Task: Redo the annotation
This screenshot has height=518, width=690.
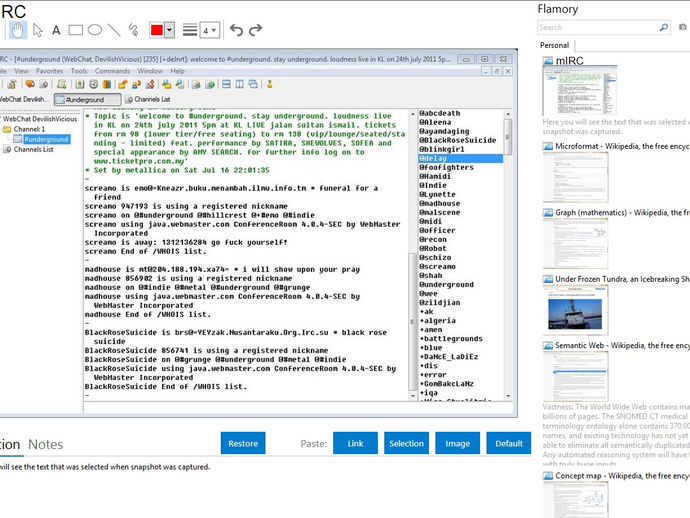Action: (256, 30)
